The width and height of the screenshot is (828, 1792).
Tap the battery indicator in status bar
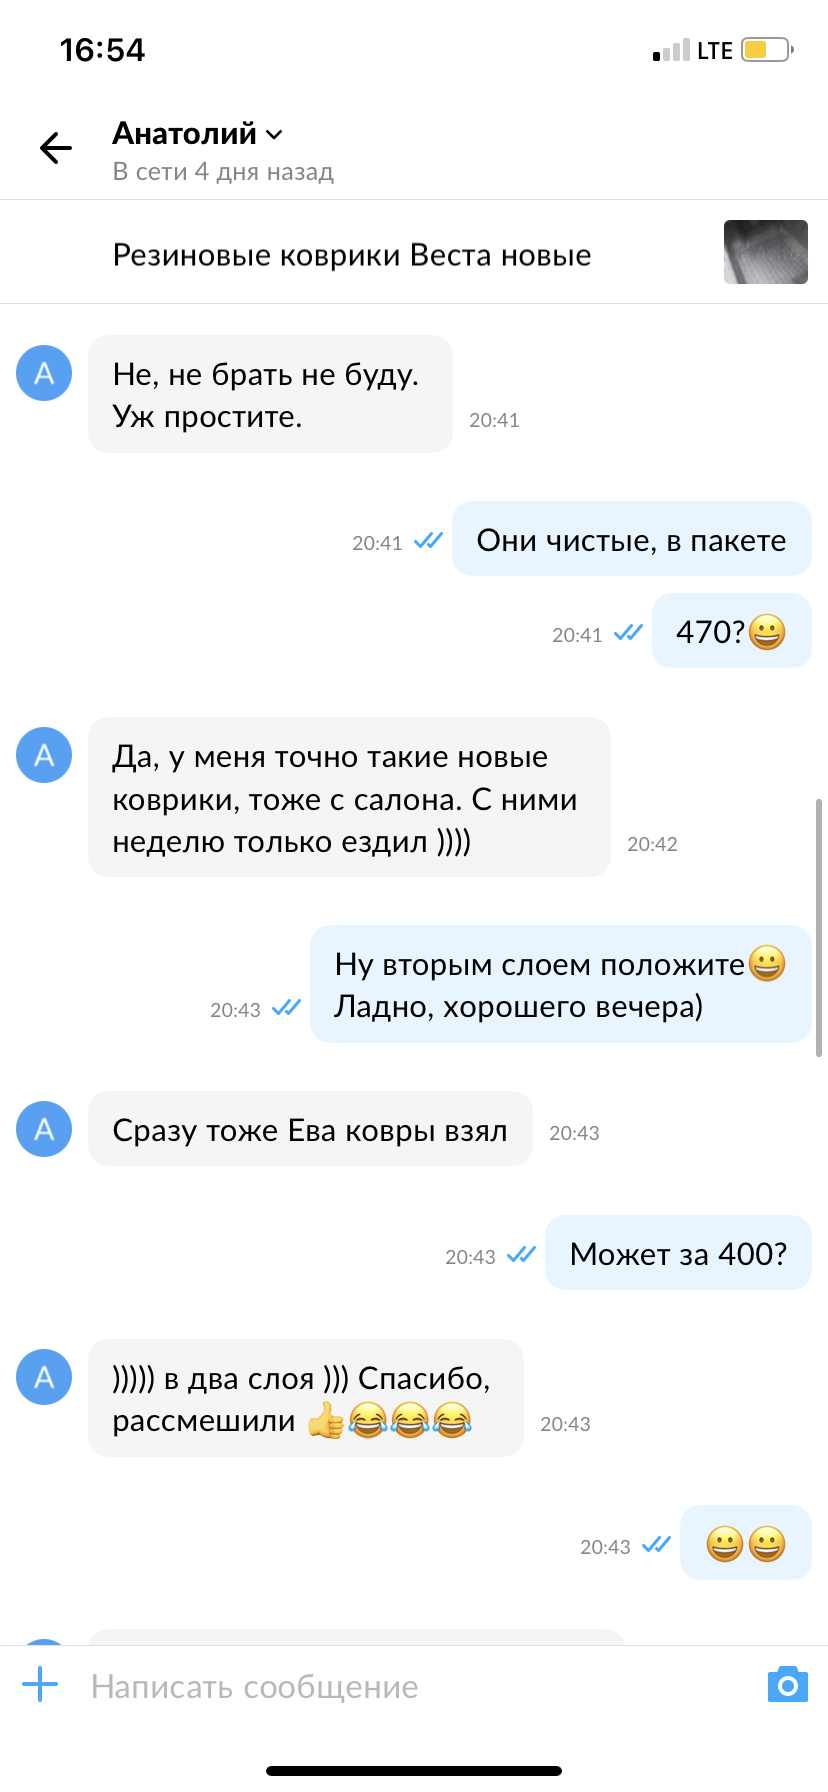pyautogui.click(x=767, y=49)
